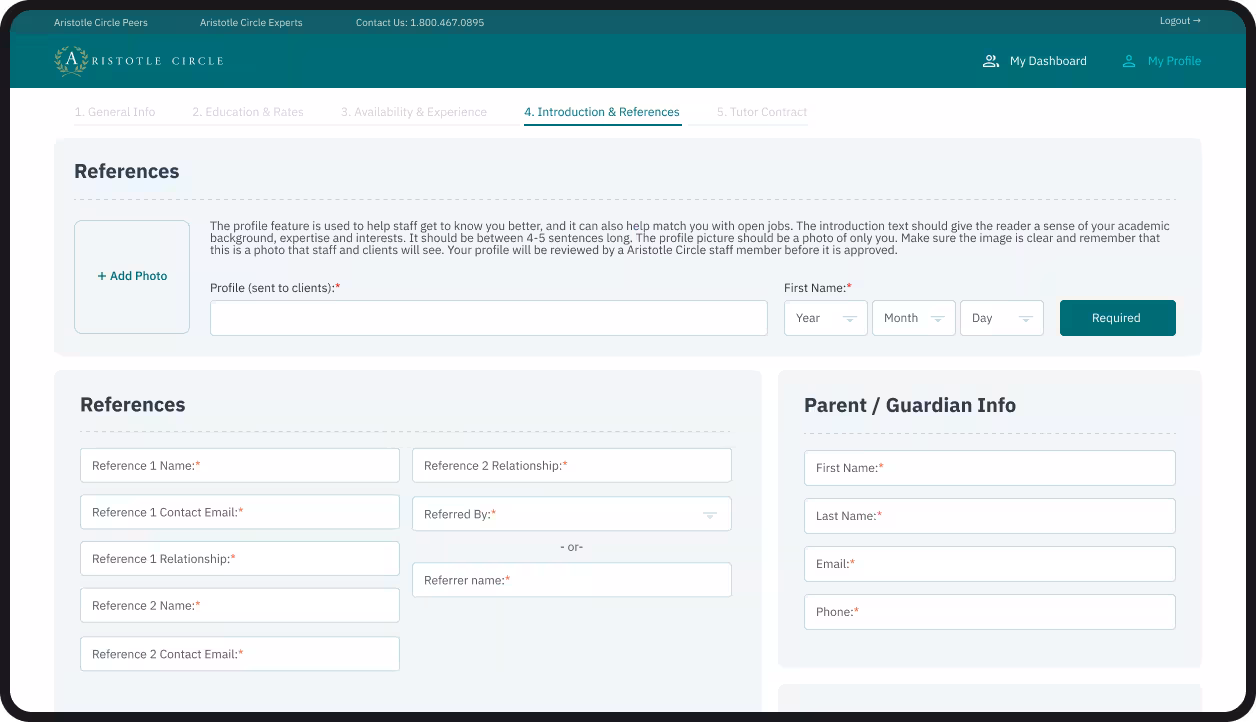Click the Reference 1 Name field
Image resolution: width=1256 pixels, height=722 pixels.
(x=240, y=465)
